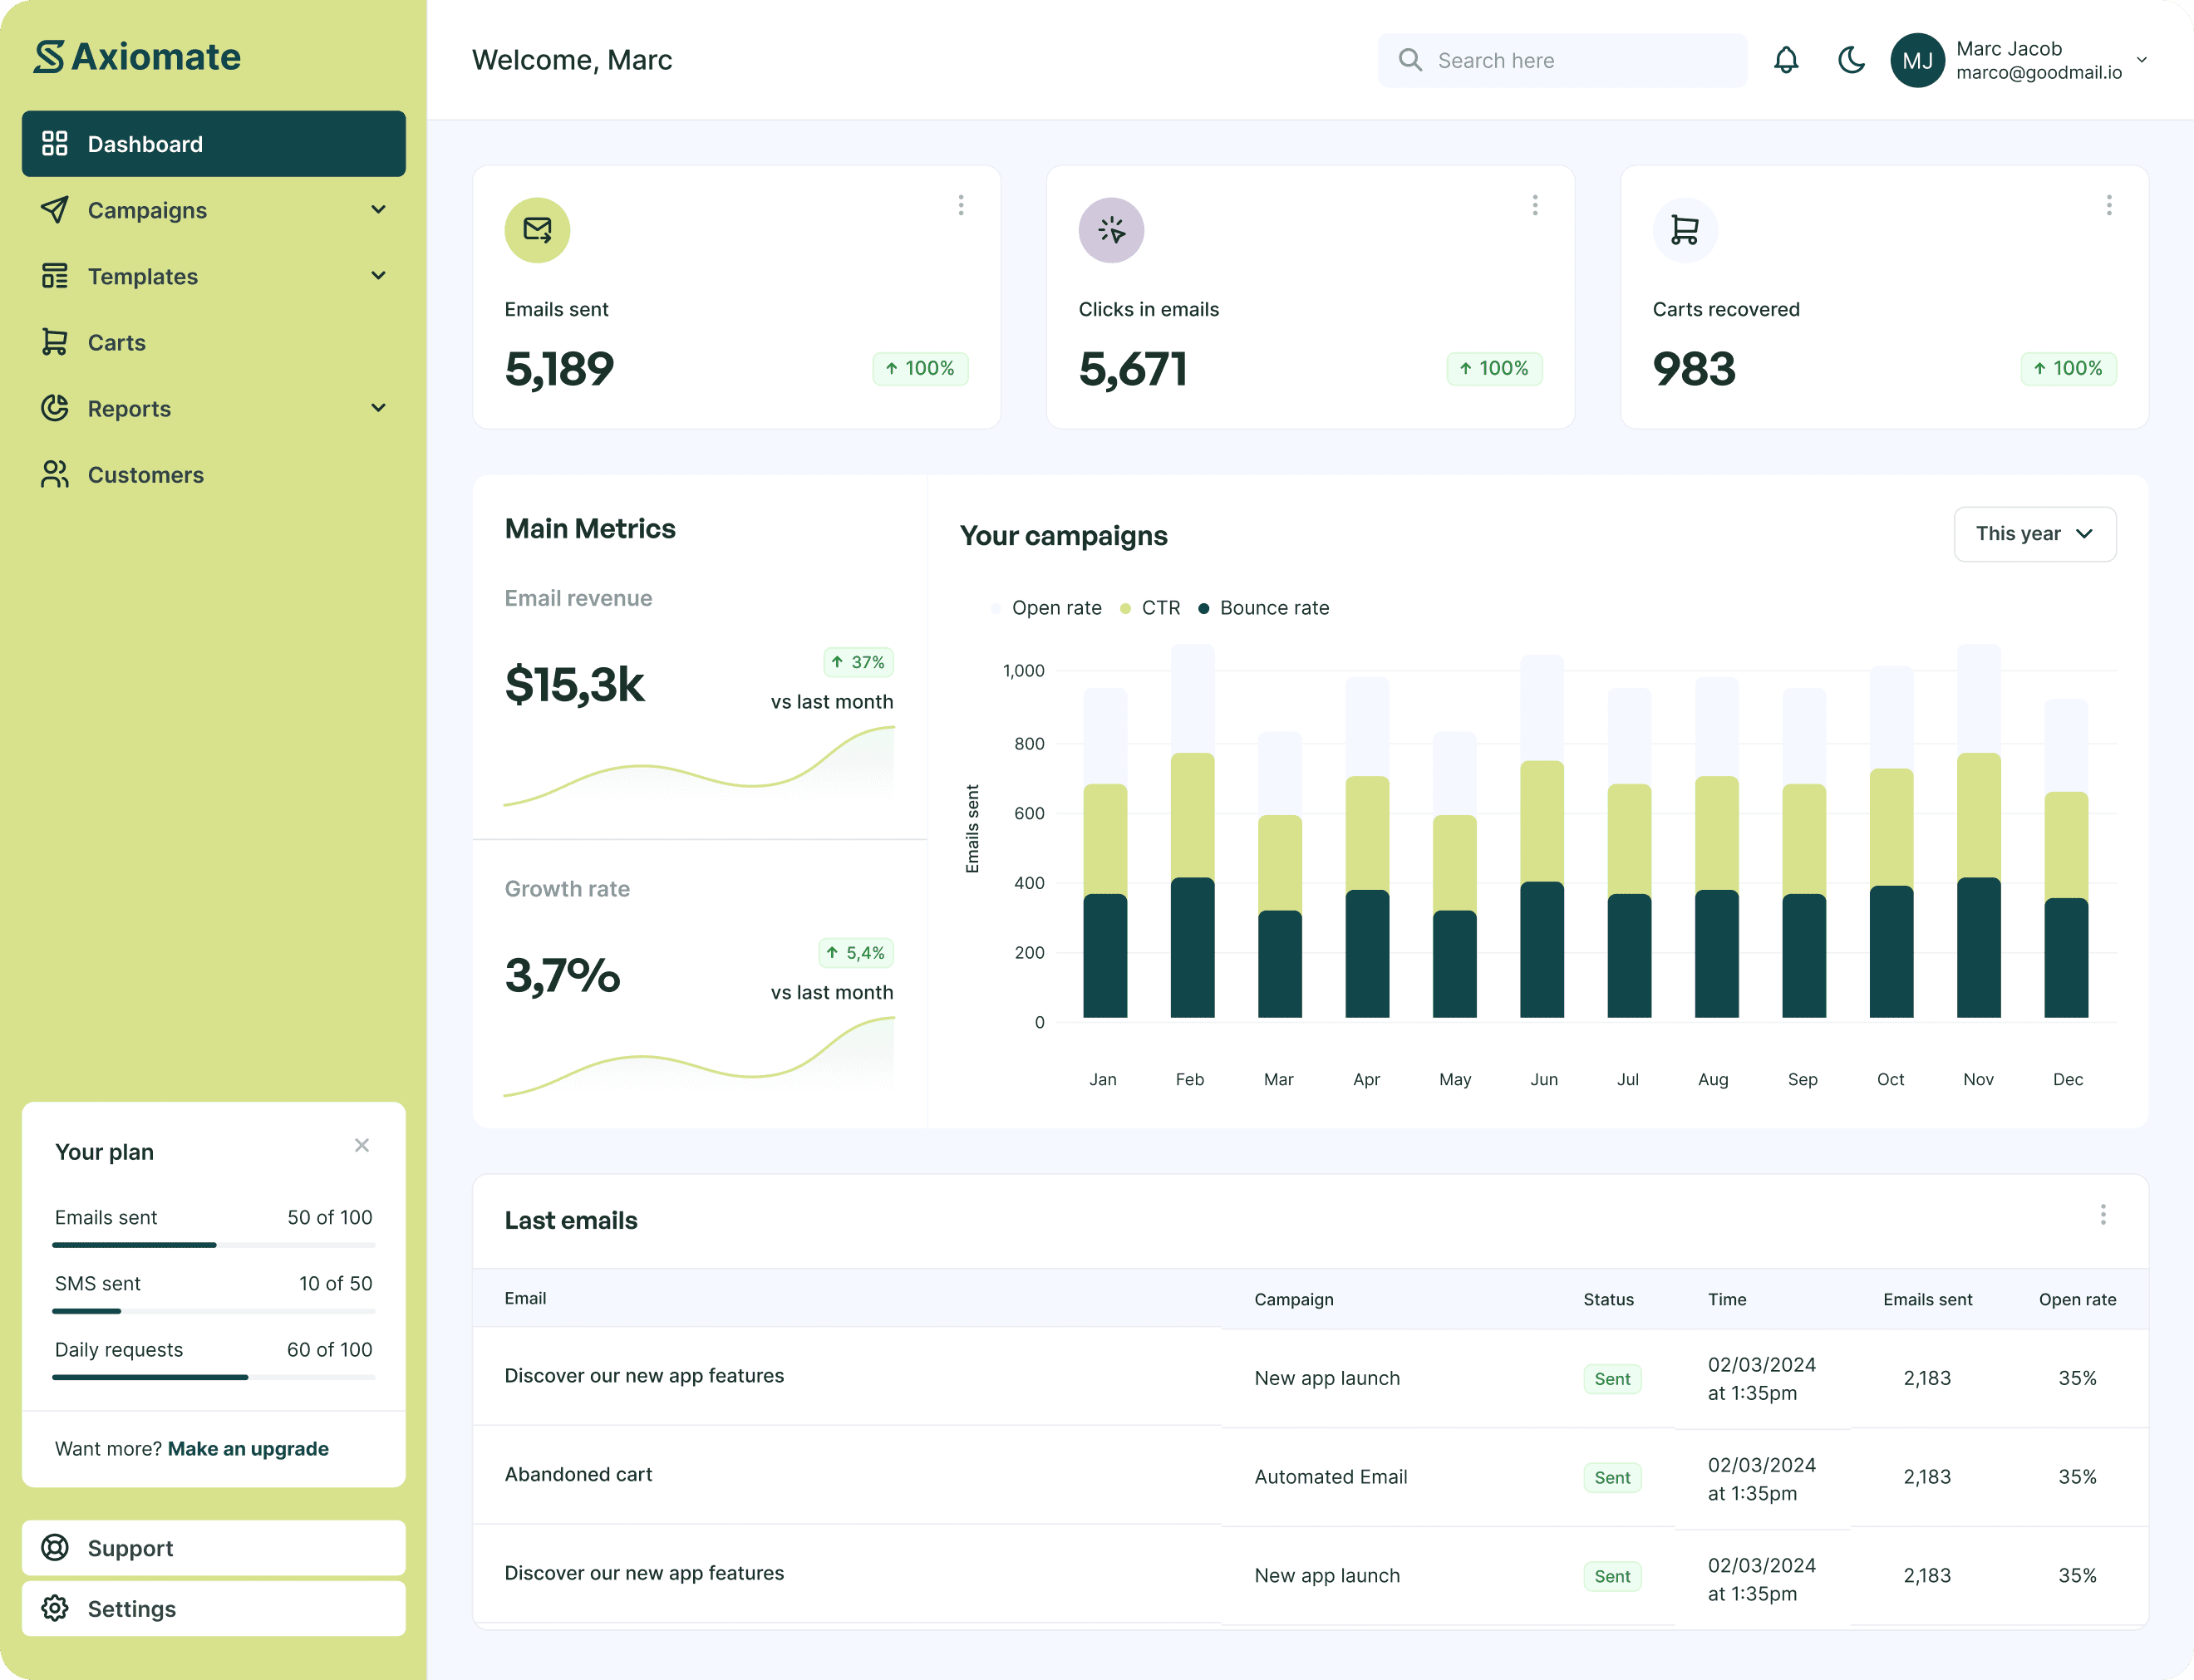
Task: Open Last emails options menu
Action: tap(2103, 1214)
